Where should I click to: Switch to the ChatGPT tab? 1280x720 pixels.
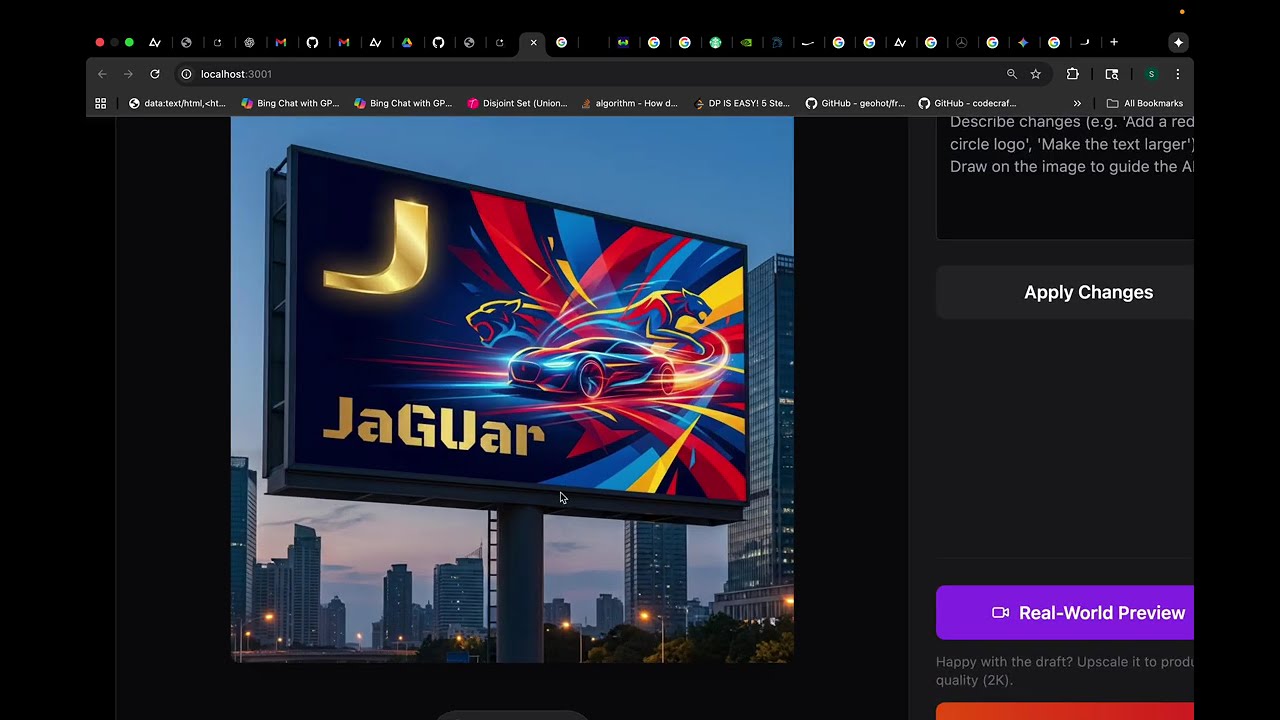click(249, 42)
